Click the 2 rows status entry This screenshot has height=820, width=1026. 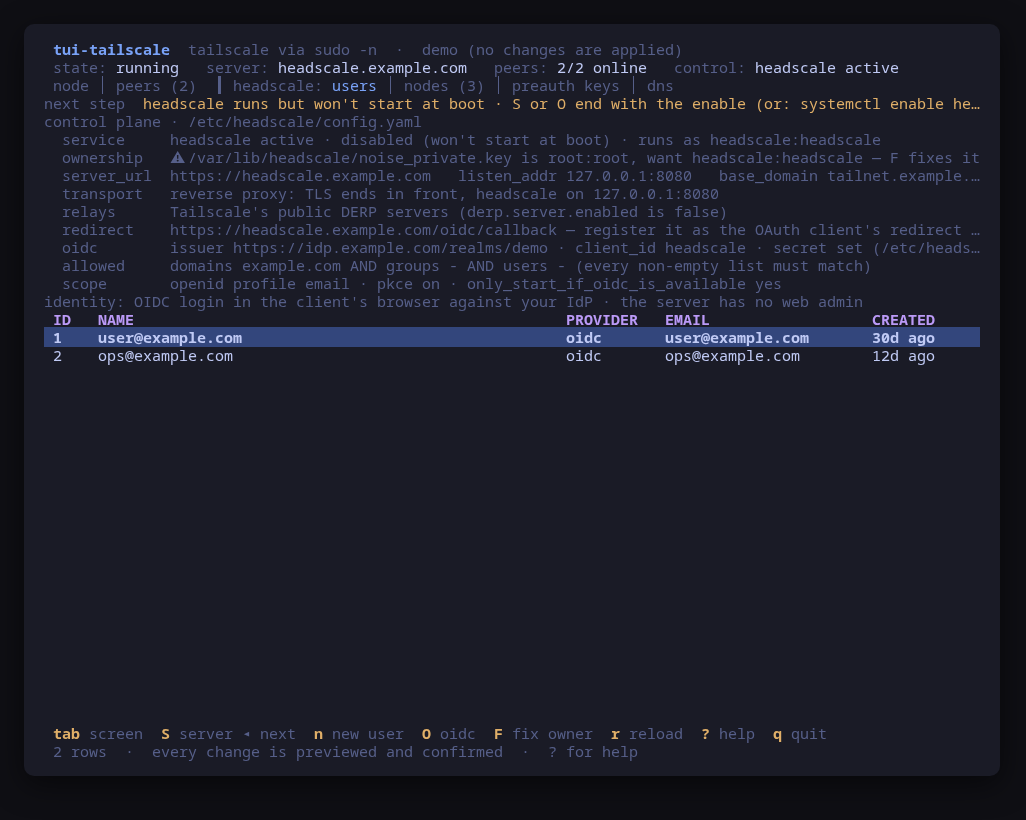tap(79, 752)
